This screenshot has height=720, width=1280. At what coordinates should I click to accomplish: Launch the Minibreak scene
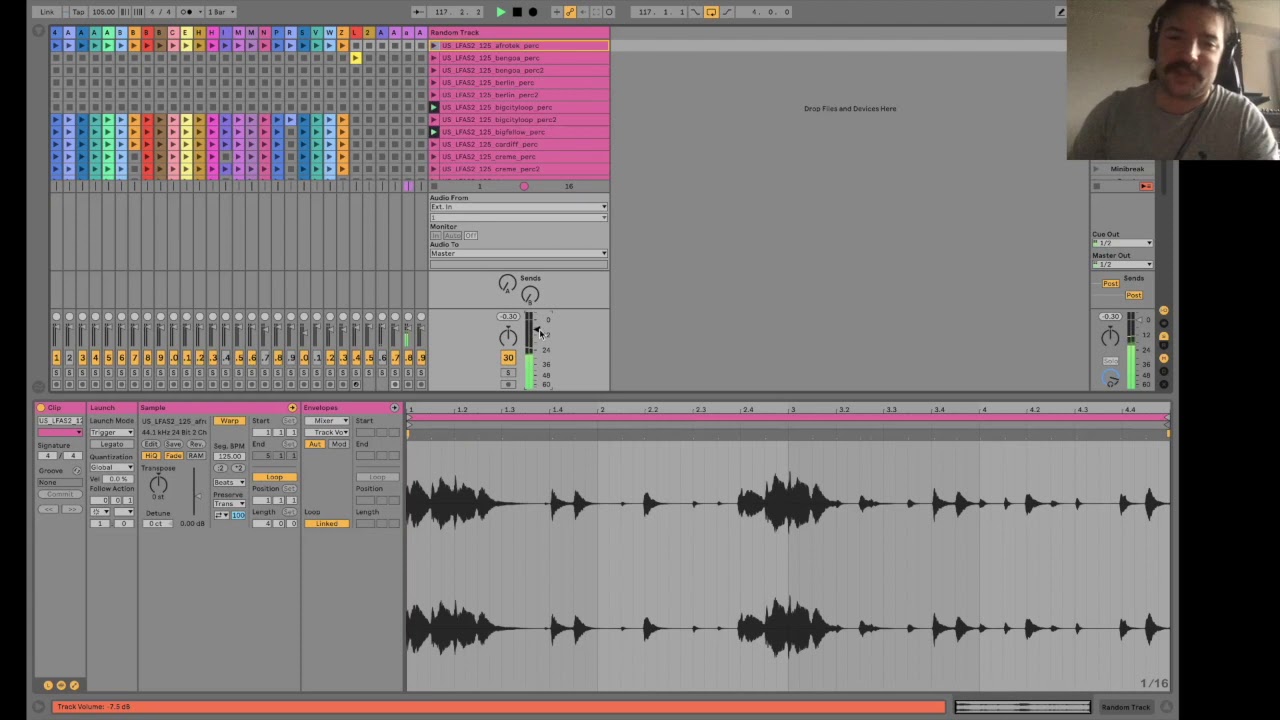(x=1096, y=169)
